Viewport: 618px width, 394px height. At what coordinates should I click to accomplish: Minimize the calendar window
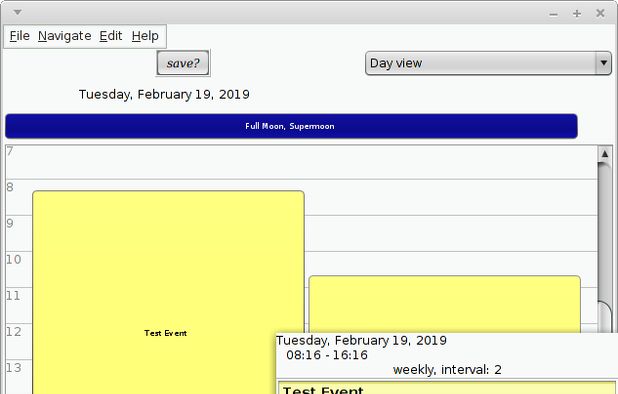point(553,14)
